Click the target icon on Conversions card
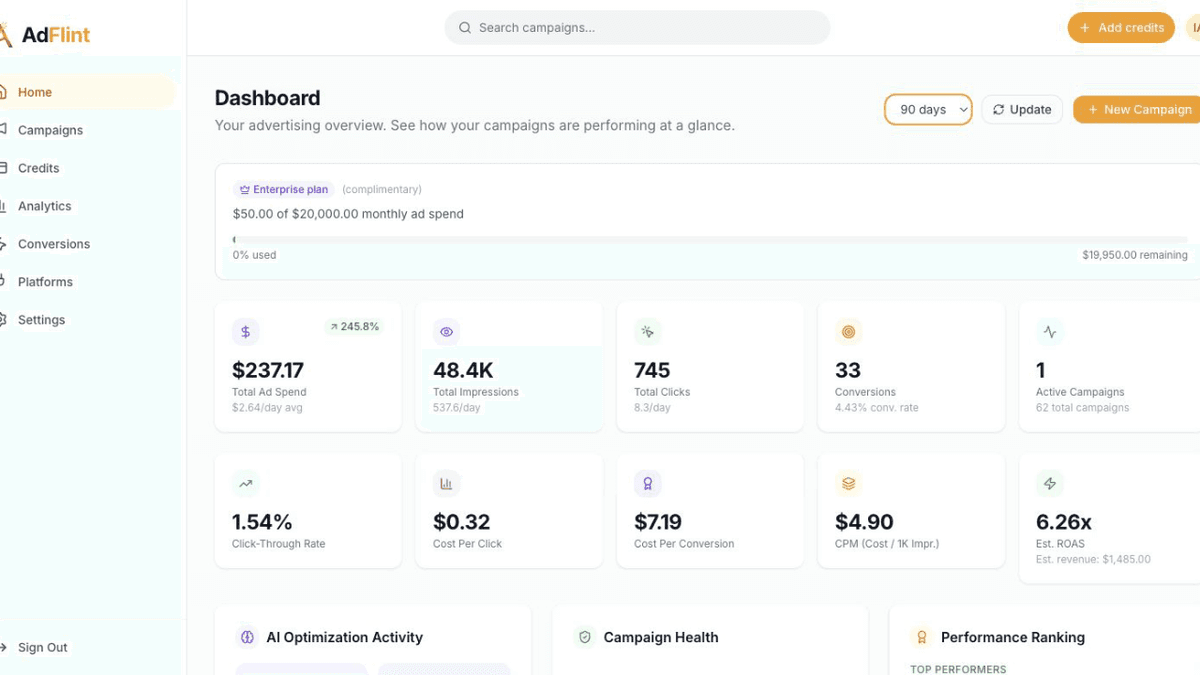Viewport: 1200px width, 675px height. [x=849, y=332]
